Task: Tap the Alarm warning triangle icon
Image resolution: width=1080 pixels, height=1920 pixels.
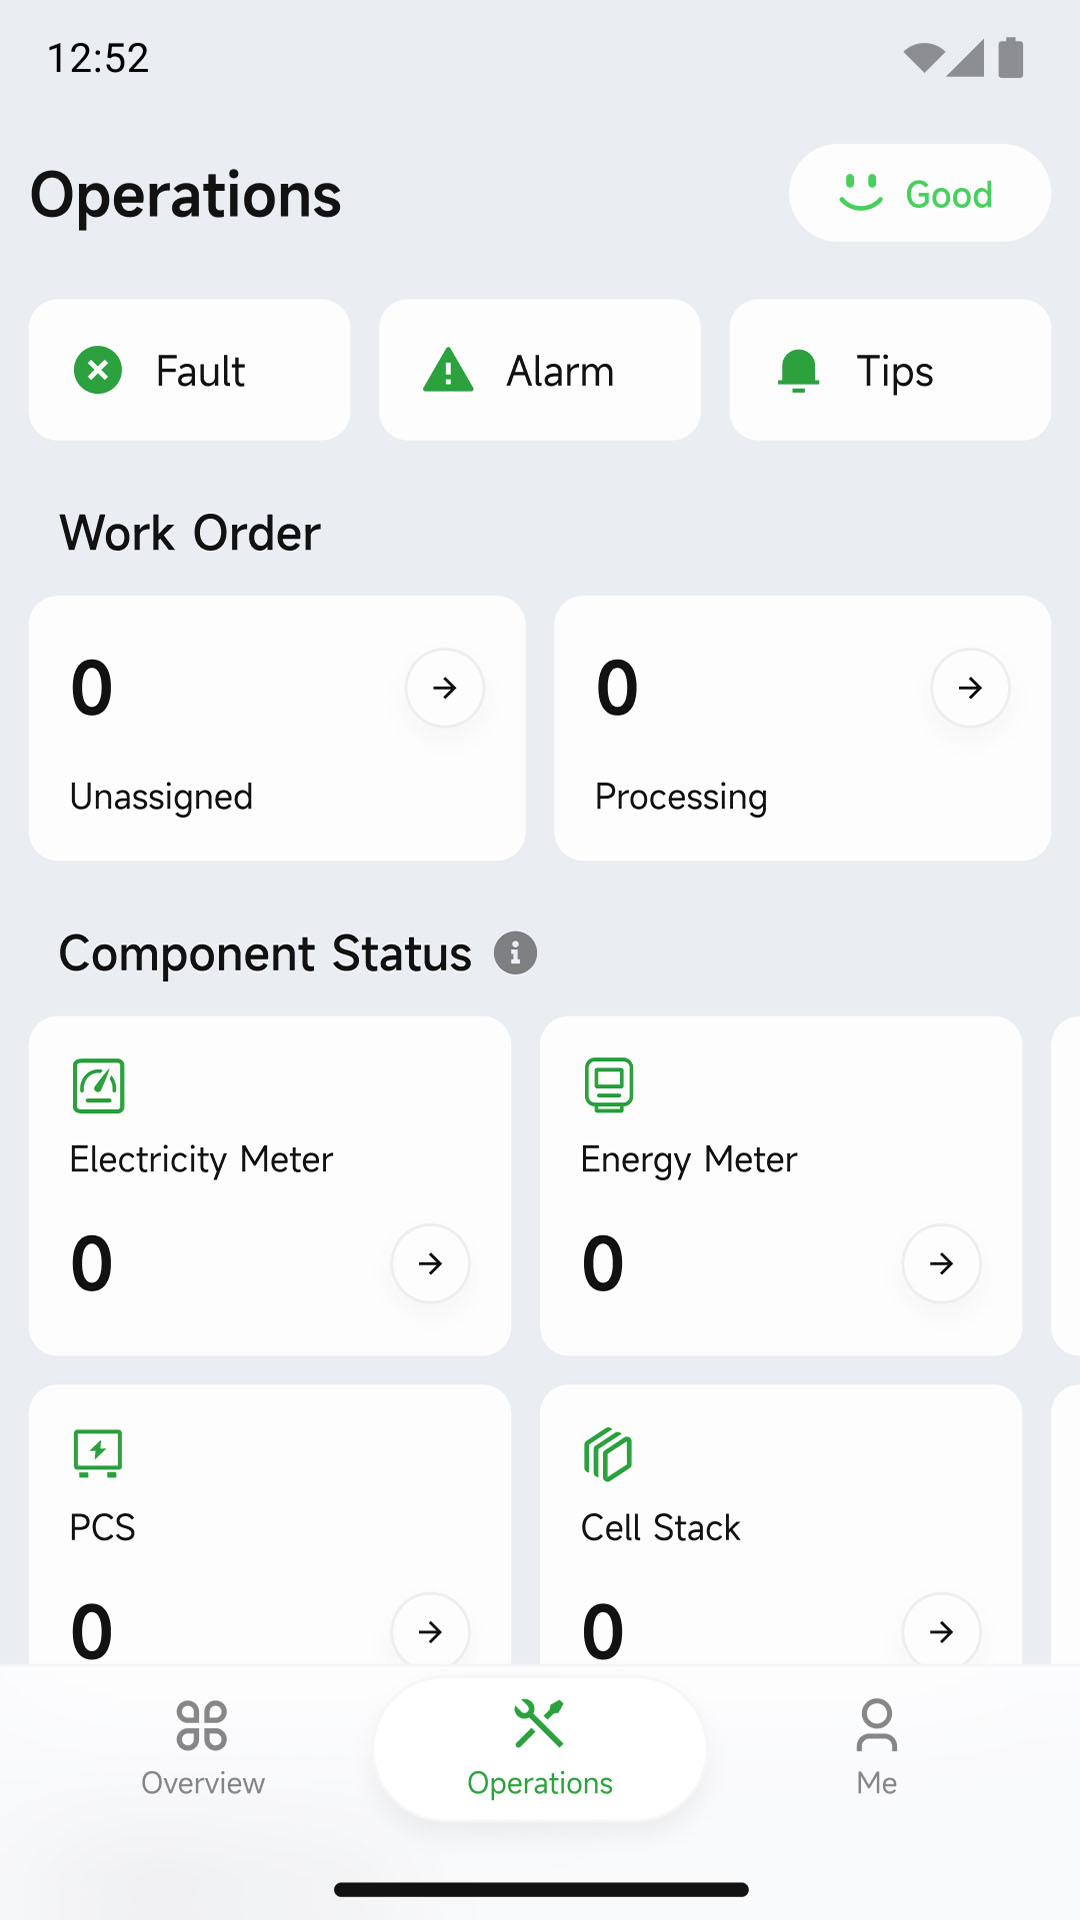Action: click(x=448, y=371)
